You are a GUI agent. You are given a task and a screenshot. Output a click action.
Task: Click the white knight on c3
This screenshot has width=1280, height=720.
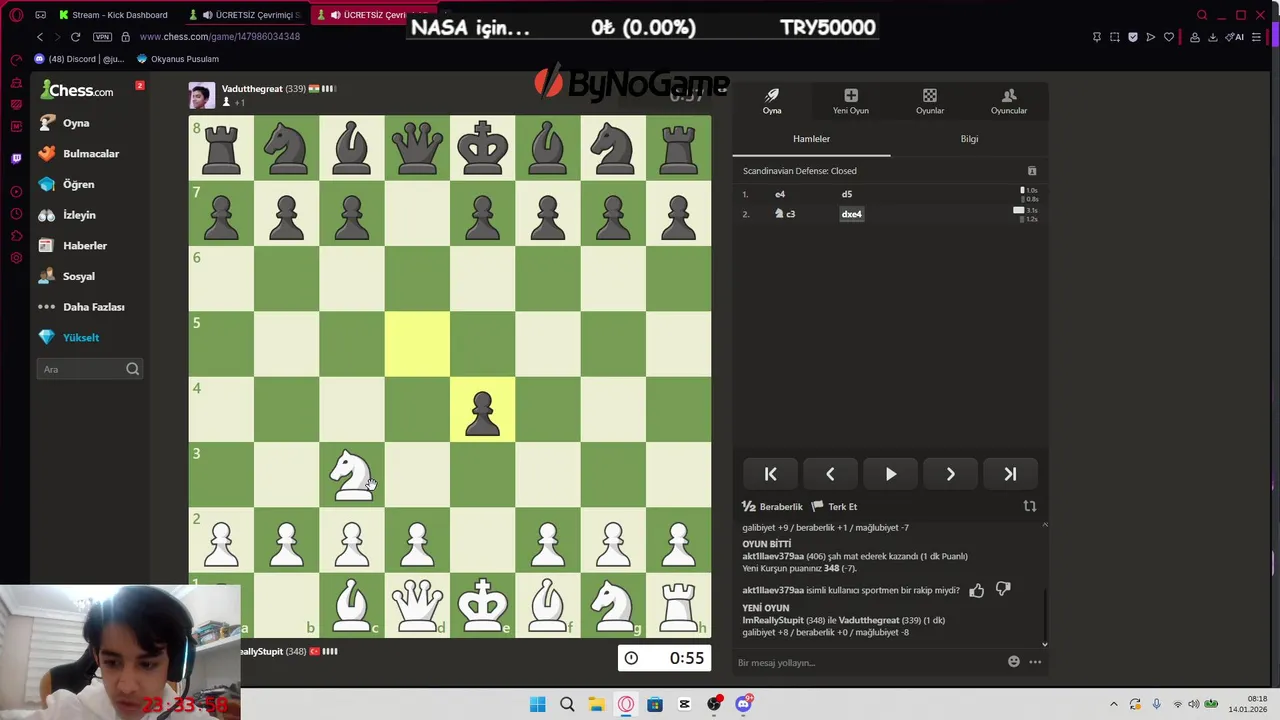click(x=351, y=474)
